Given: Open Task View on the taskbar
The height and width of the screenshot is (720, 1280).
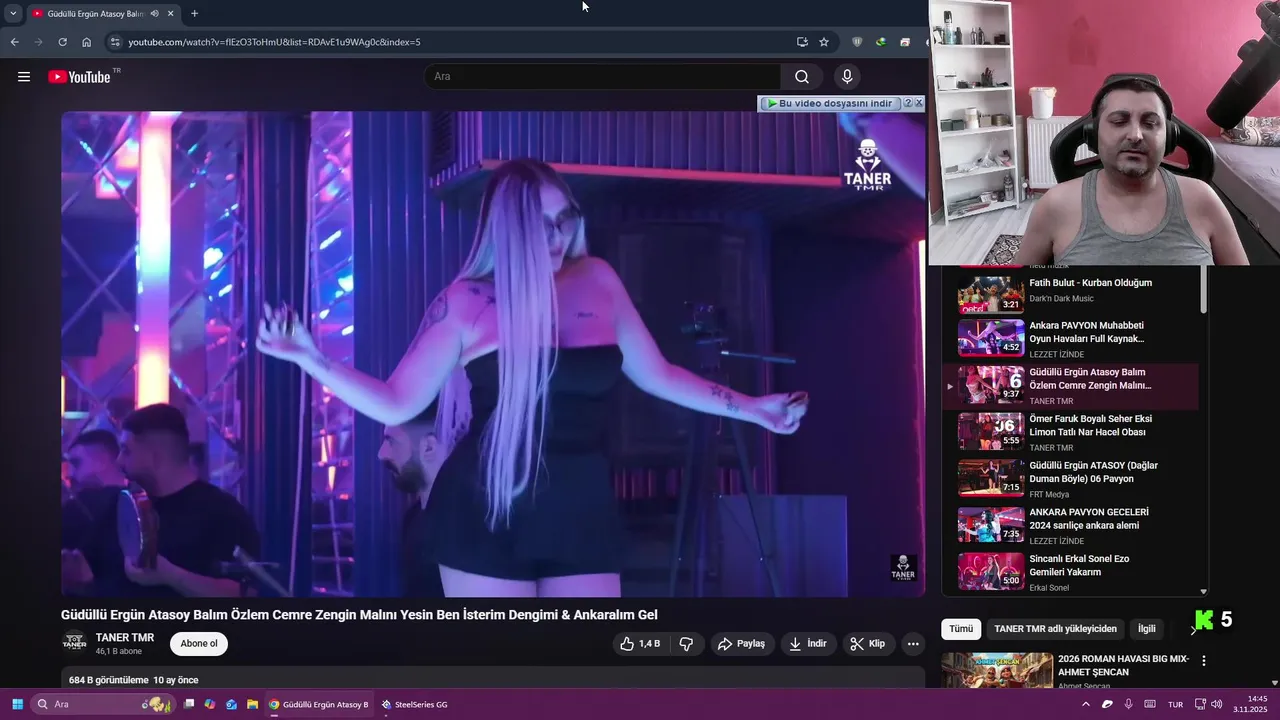Looking at the screenshot, I should pyautogui.click(x=188, y=704).
